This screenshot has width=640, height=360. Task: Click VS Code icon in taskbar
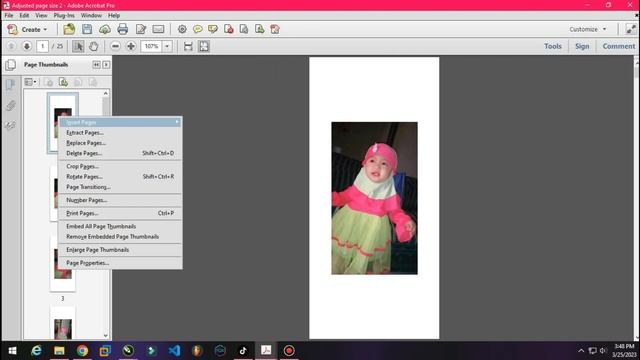(x=174, y=351)
